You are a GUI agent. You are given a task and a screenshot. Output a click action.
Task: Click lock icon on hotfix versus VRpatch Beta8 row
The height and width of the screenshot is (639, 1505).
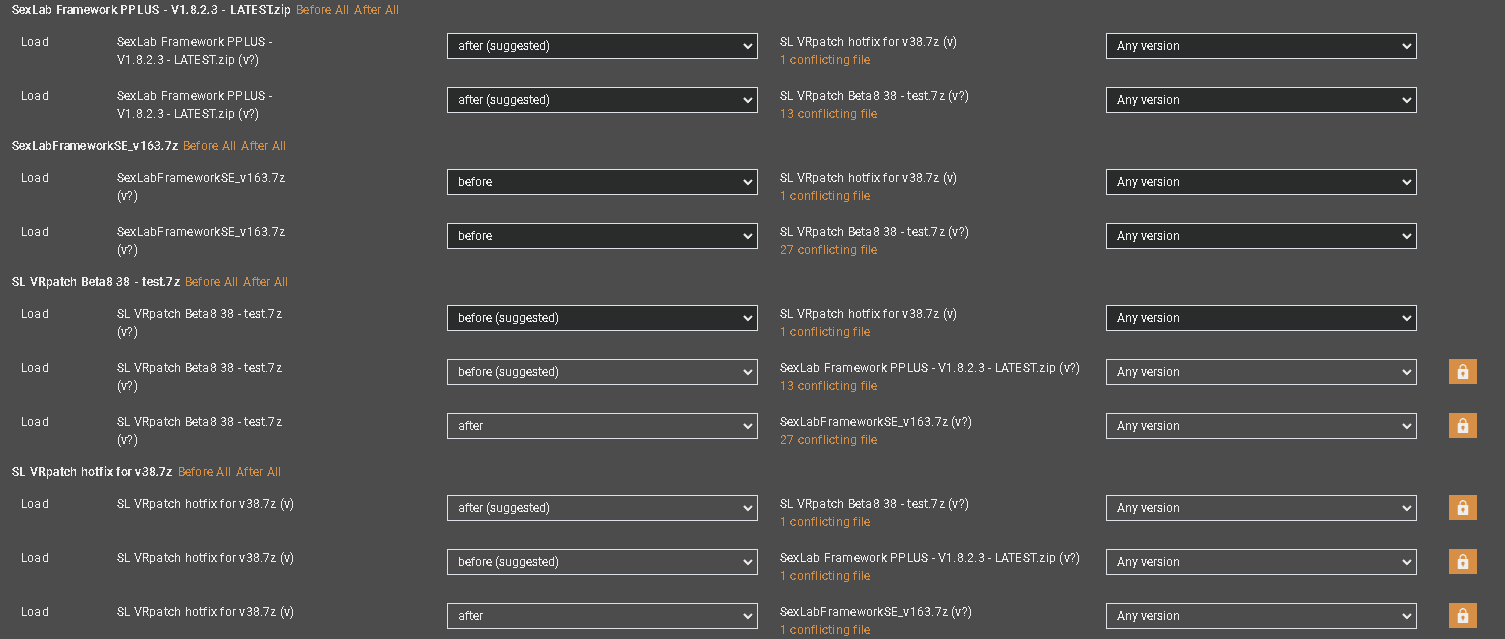tap(1462, 508)
